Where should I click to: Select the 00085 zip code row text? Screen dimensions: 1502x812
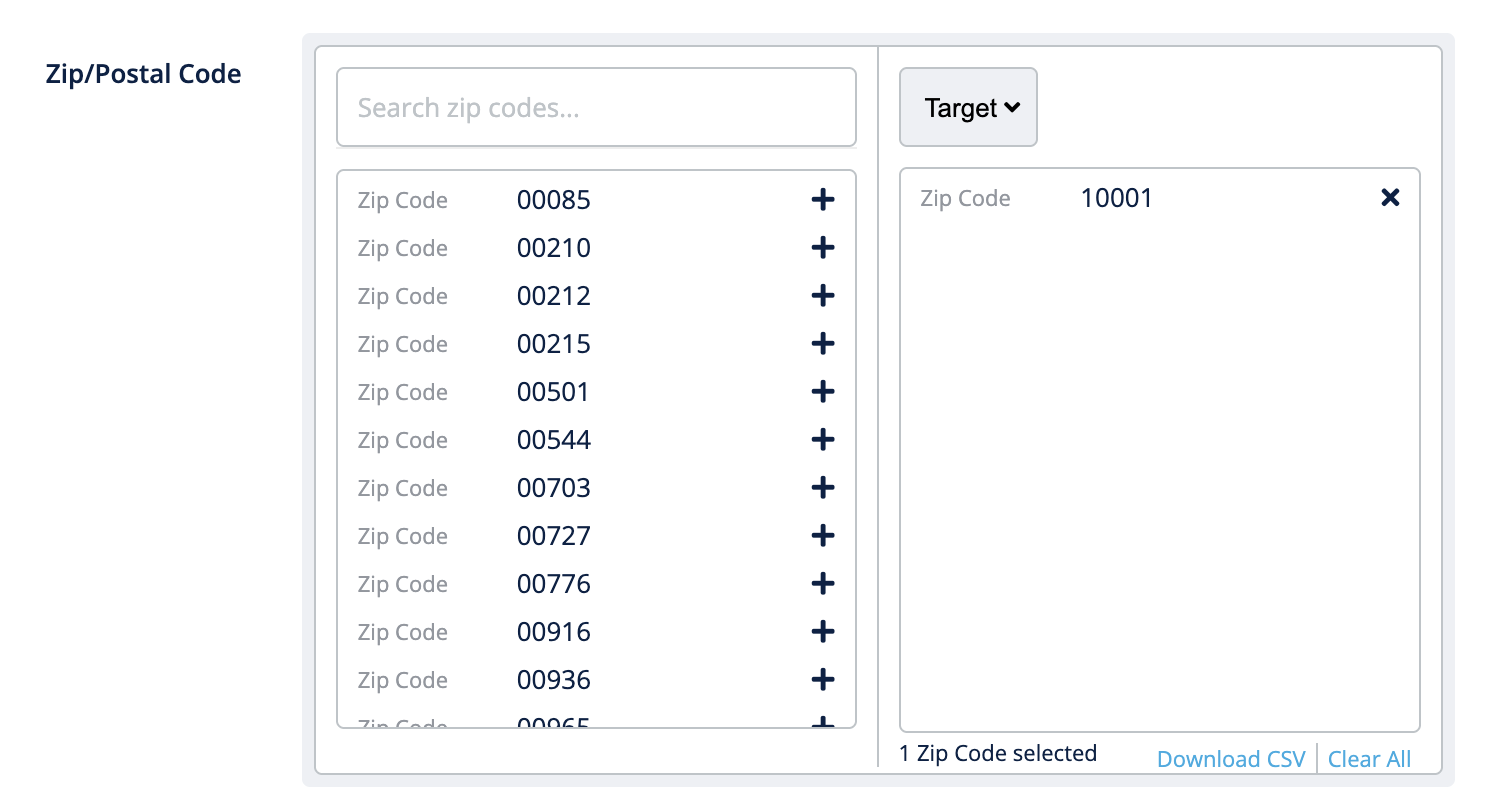pyautogui.click(x=553, y=200)
